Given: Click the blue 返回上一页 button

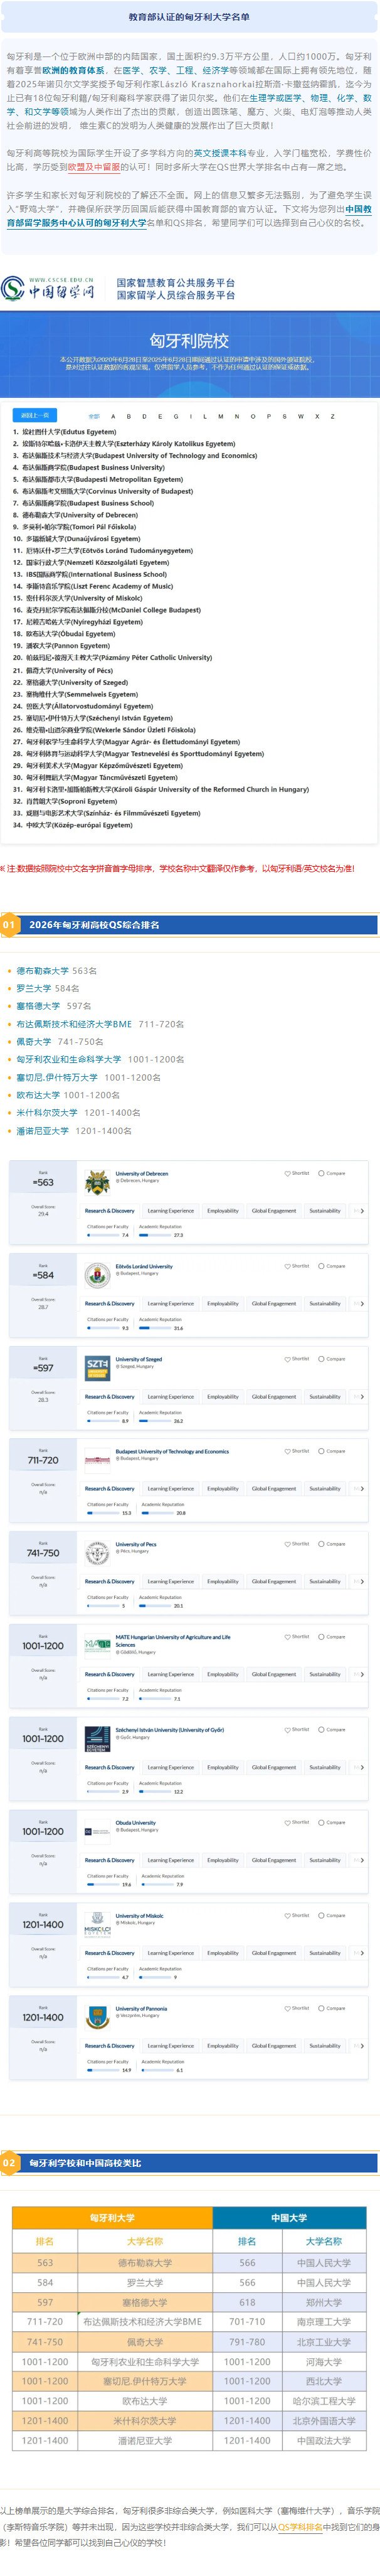Looking at the screenshot, I should click(35, 415).
